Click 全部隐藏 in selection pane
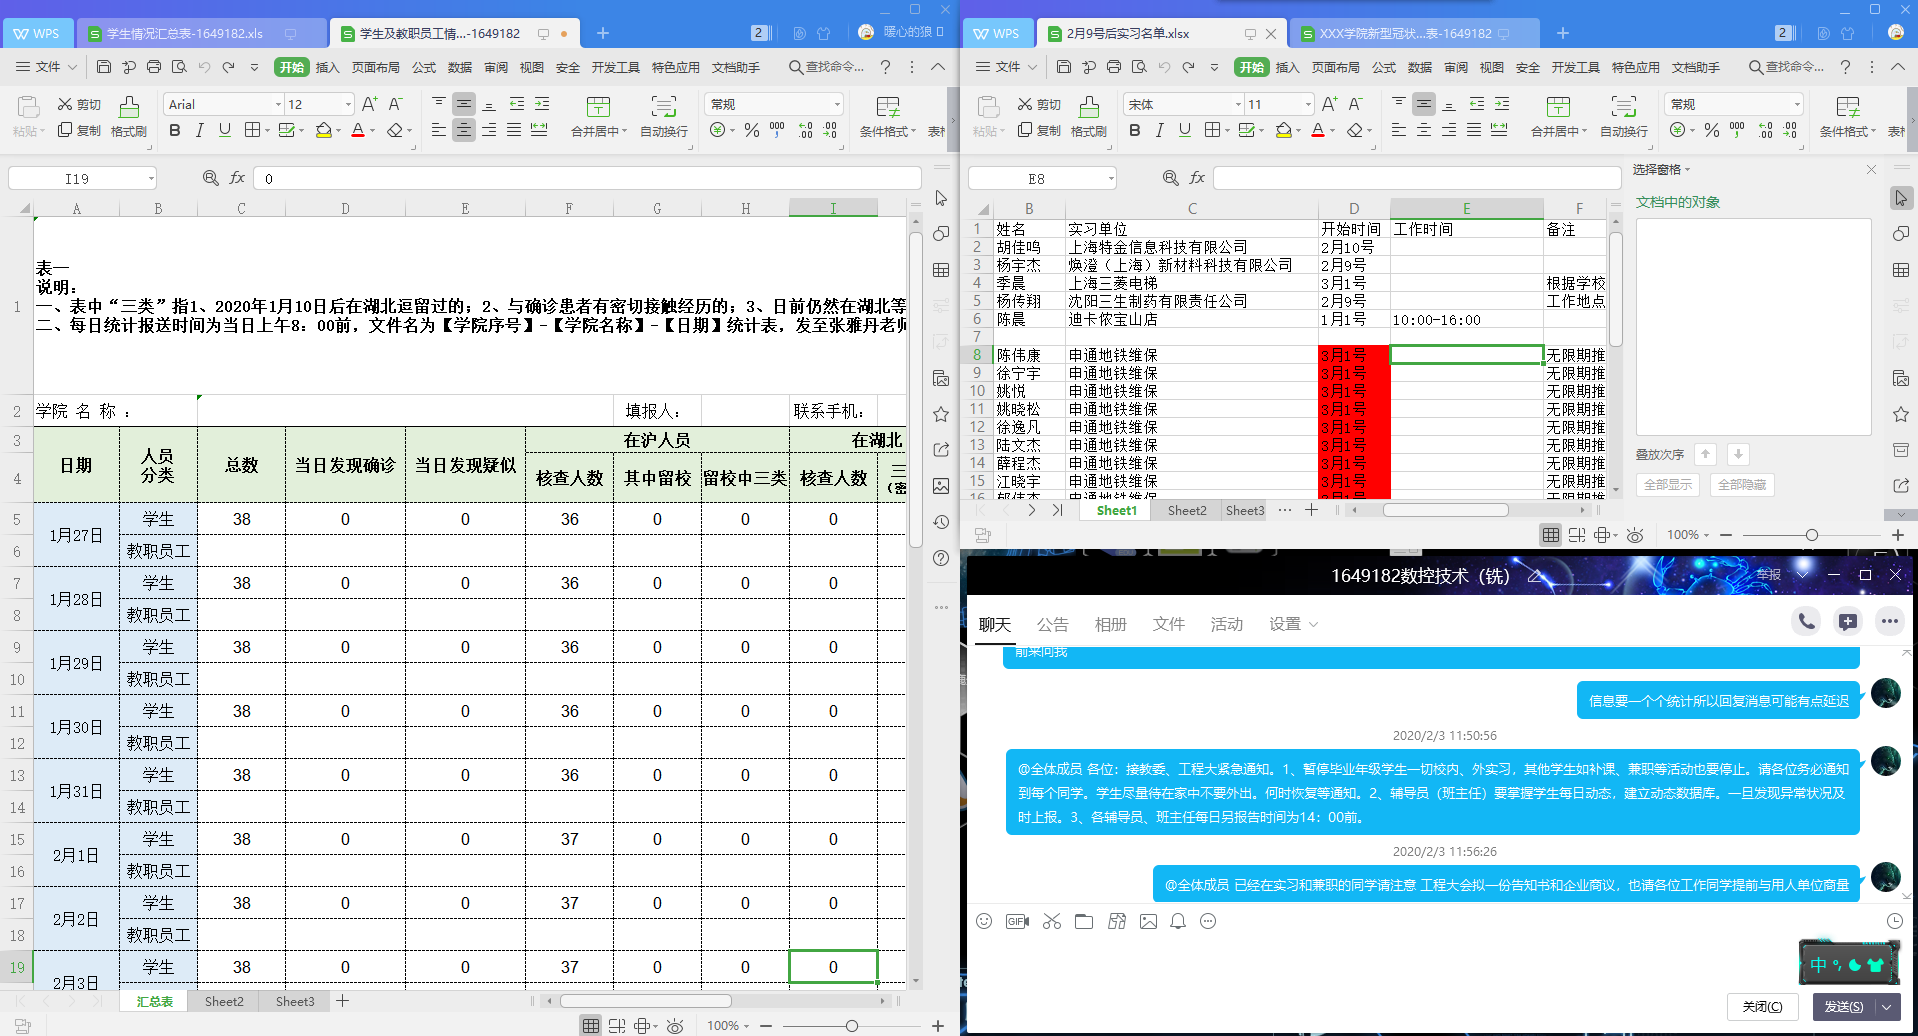Image resolution: width=1918 pixels, height=1036 pixels. point(1742,485)
